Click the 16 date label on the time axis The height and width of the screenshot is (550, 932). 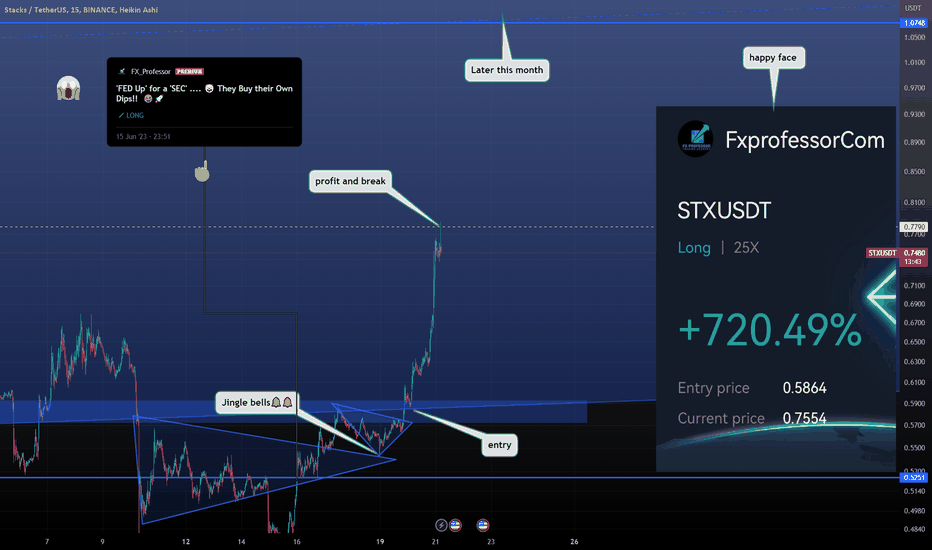click(297, 542)
